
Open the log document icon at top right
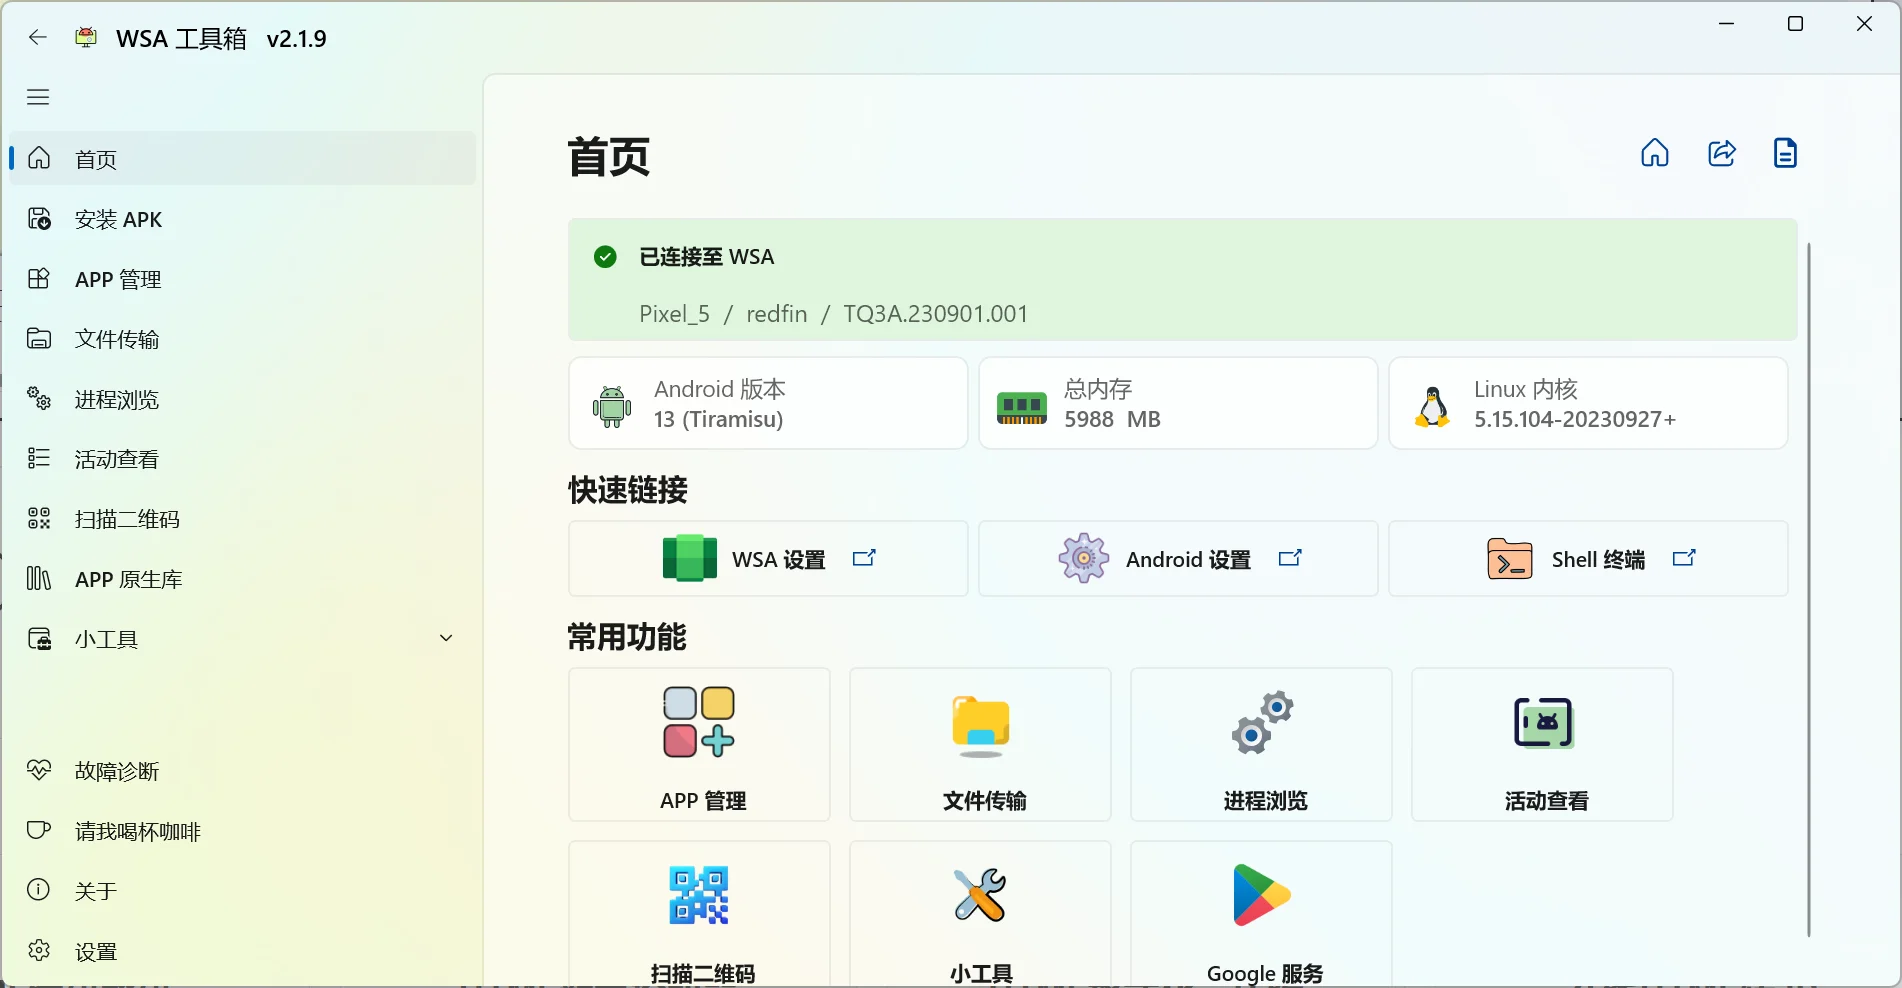(1786, 153)
